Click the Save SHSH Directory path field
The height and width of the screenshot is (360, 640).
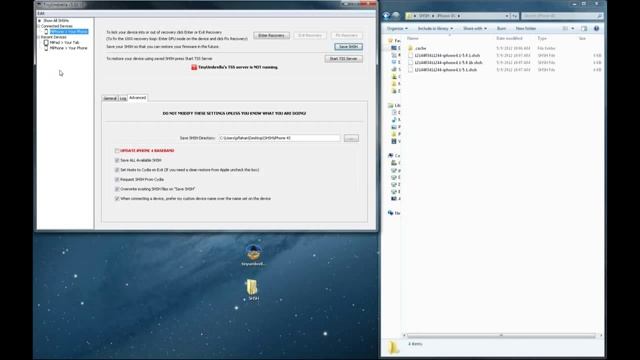pos(279,138)
